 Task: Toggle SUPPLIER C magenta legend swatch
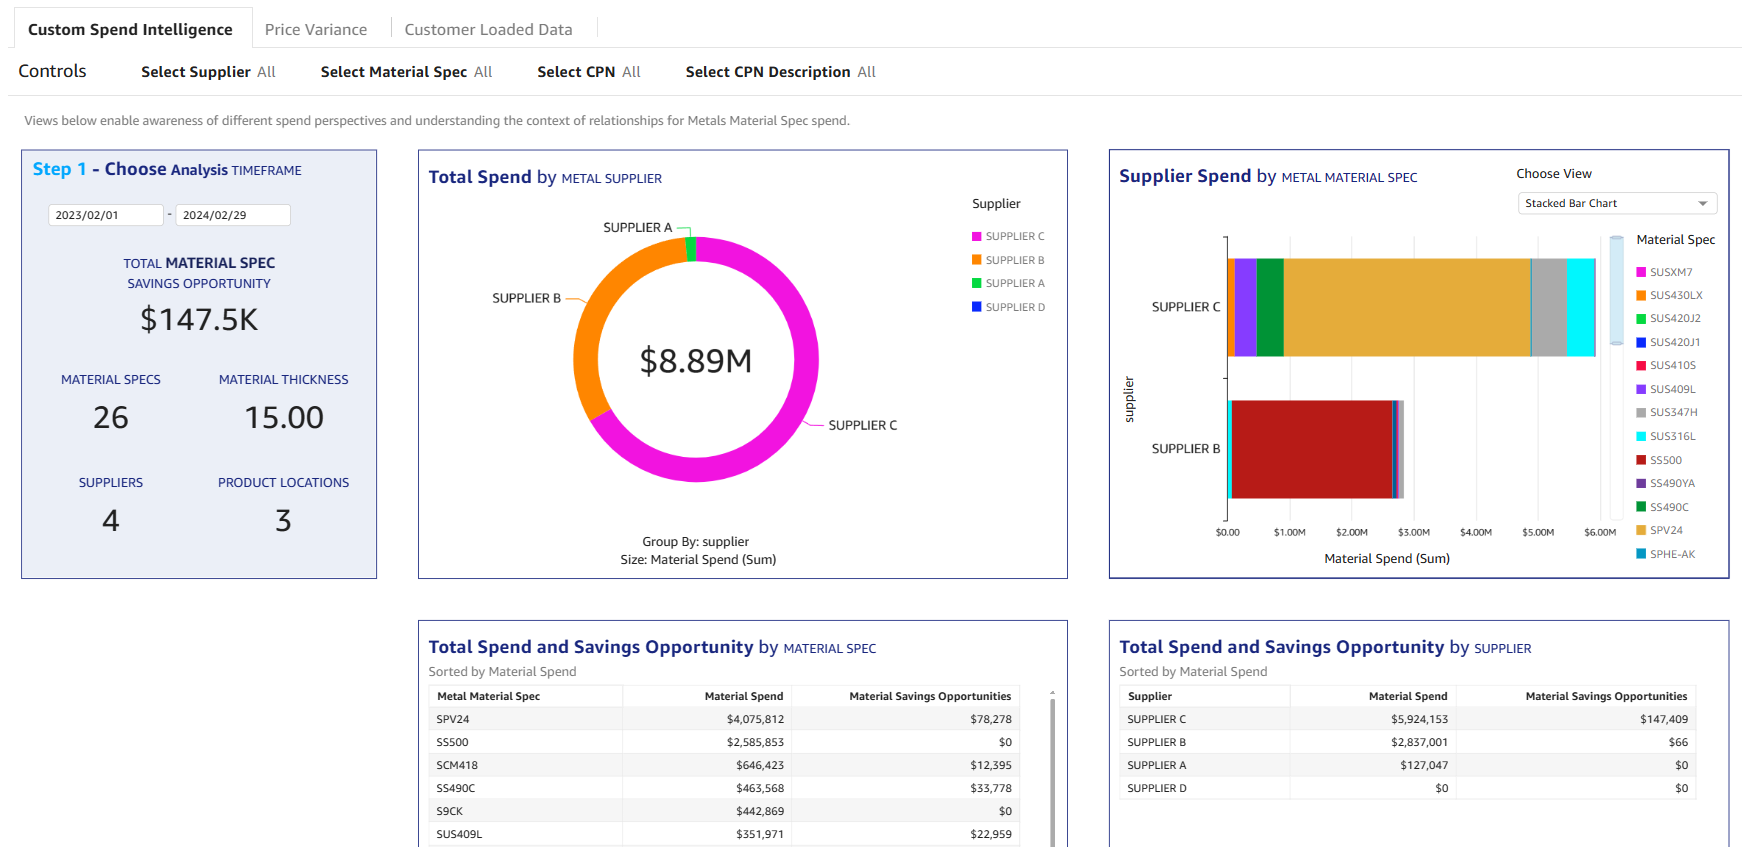(977, 237)
